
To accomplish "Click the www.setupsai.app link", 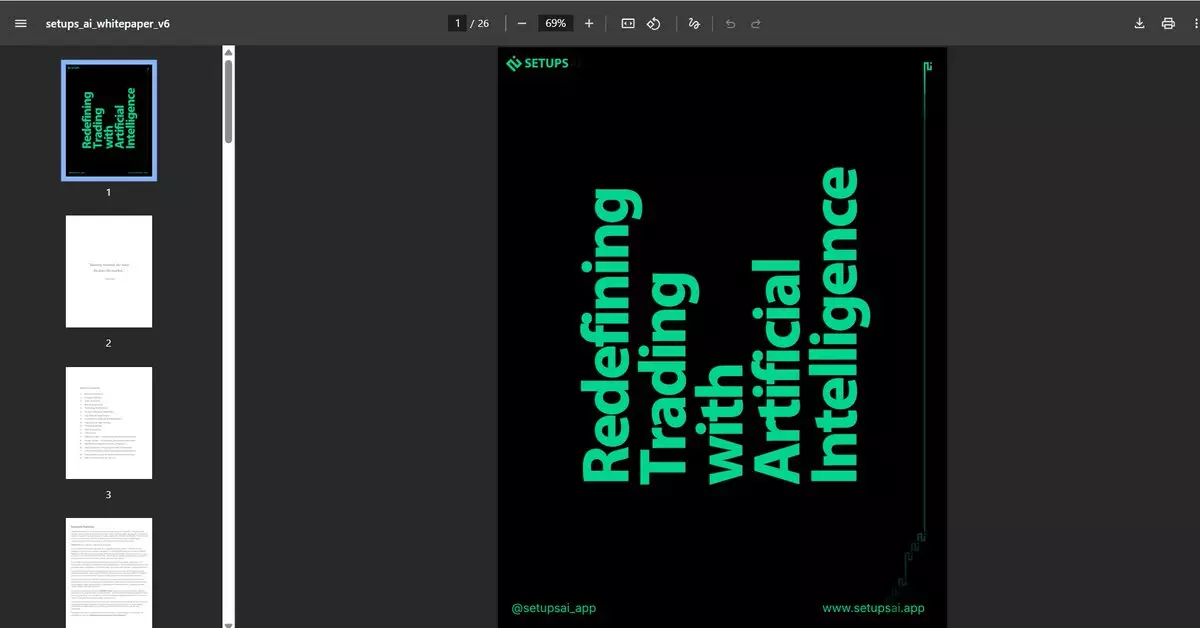I will tap(872, 608).
